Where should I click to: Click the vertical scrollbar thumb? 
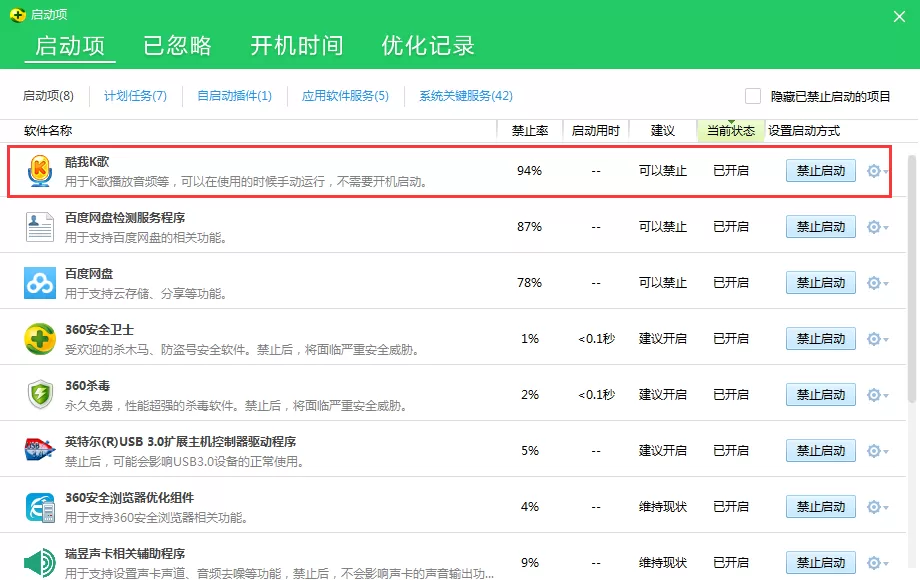(912, 279)
